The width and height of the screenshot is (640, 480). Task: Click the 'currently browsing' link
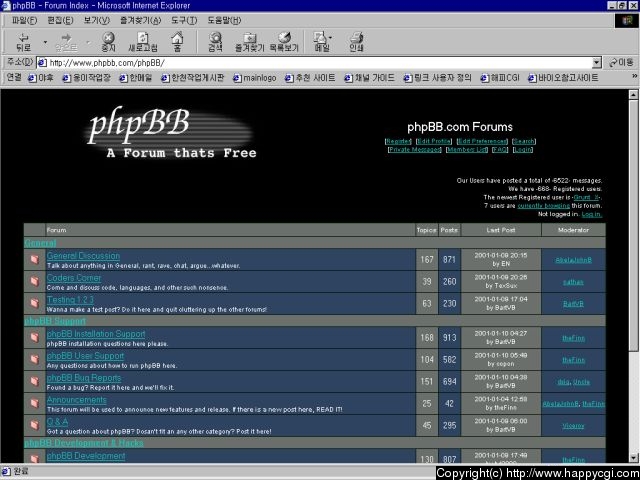pos(543,206)
